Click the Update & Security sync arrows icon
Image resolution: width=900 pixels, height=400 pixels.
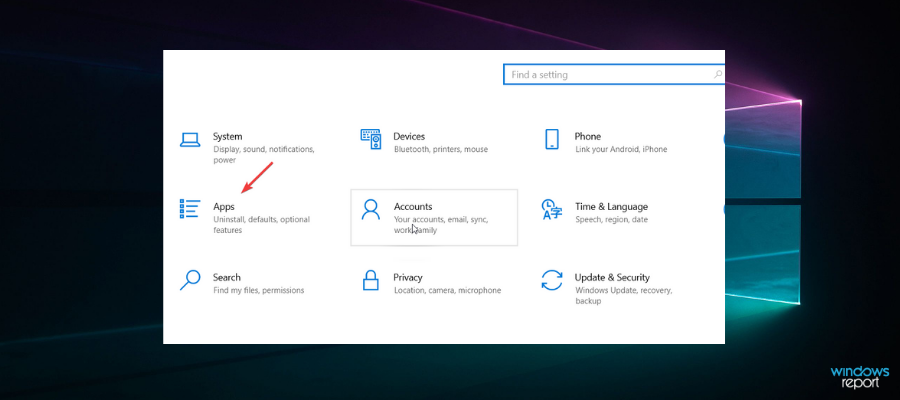click(552, 280)
